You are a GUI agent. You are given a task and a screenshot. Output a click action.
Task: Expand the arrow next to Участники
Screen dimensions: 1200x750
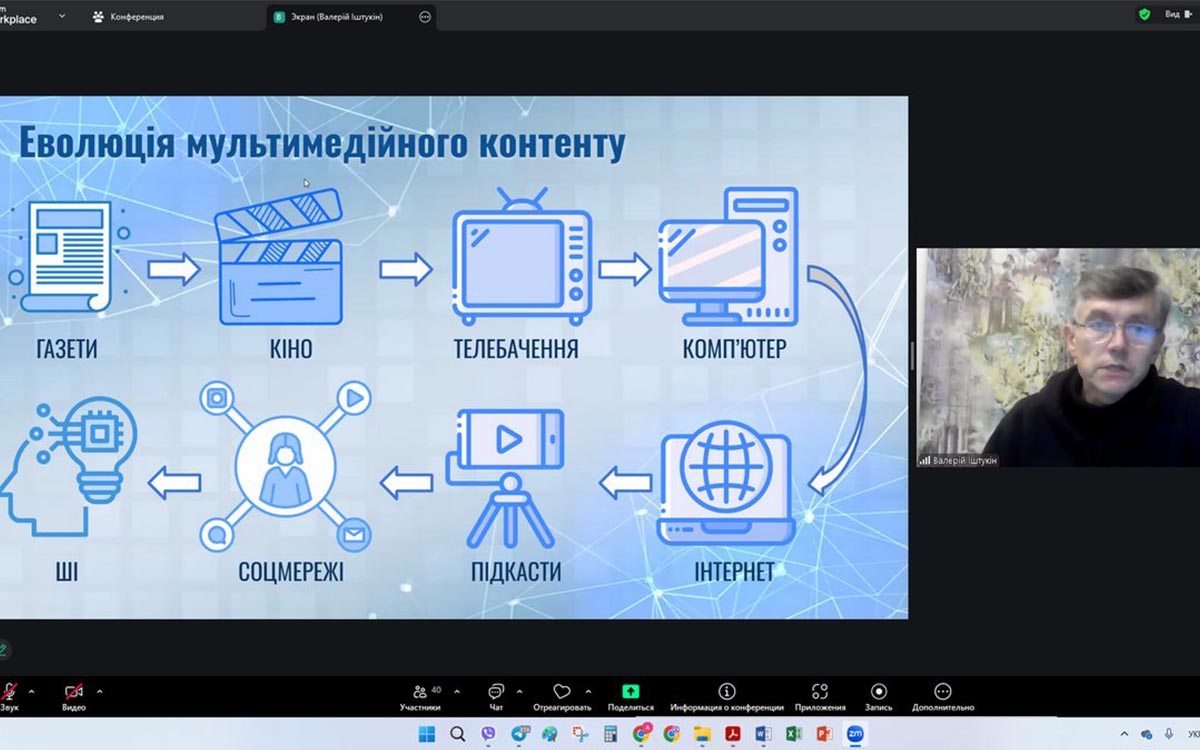point(457,691)
